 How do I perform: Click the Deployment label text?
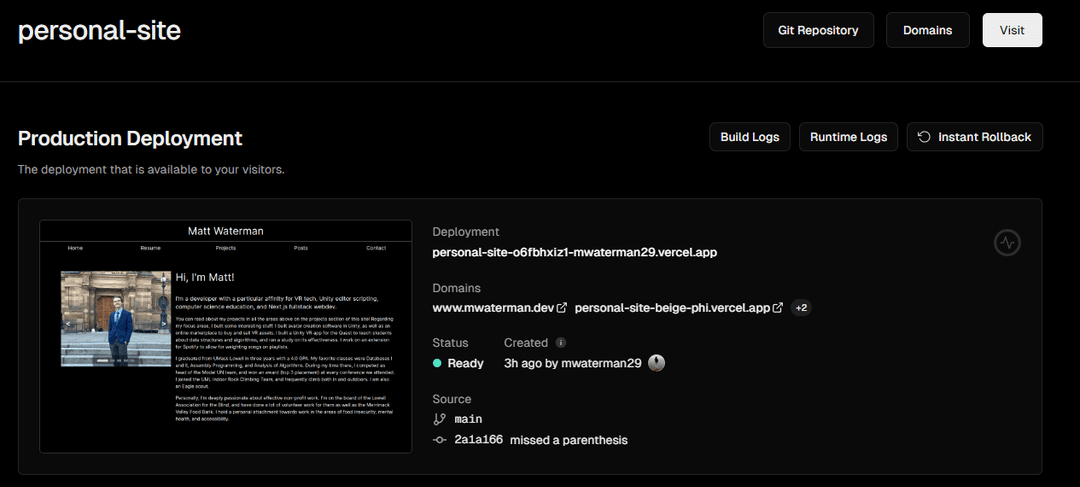tap(466, 232)
